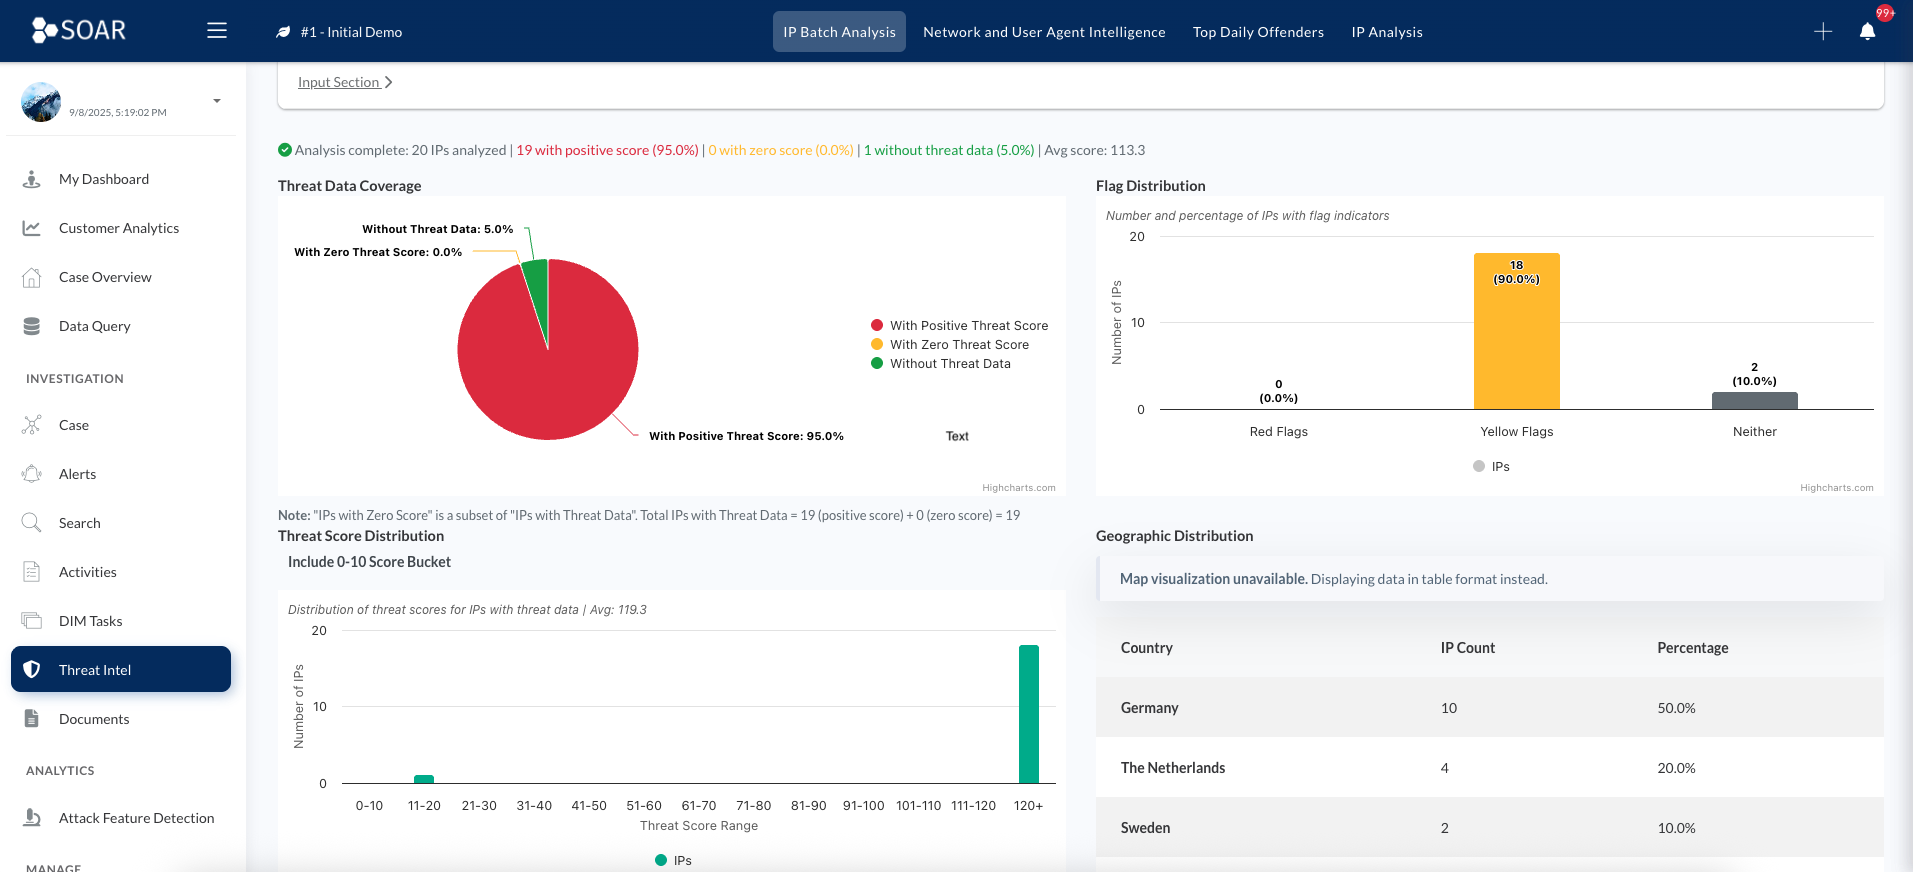Click the SOAR logo
Image resolution: width=1913 pixels, height=872 pixels.
(x=78, y=30)
